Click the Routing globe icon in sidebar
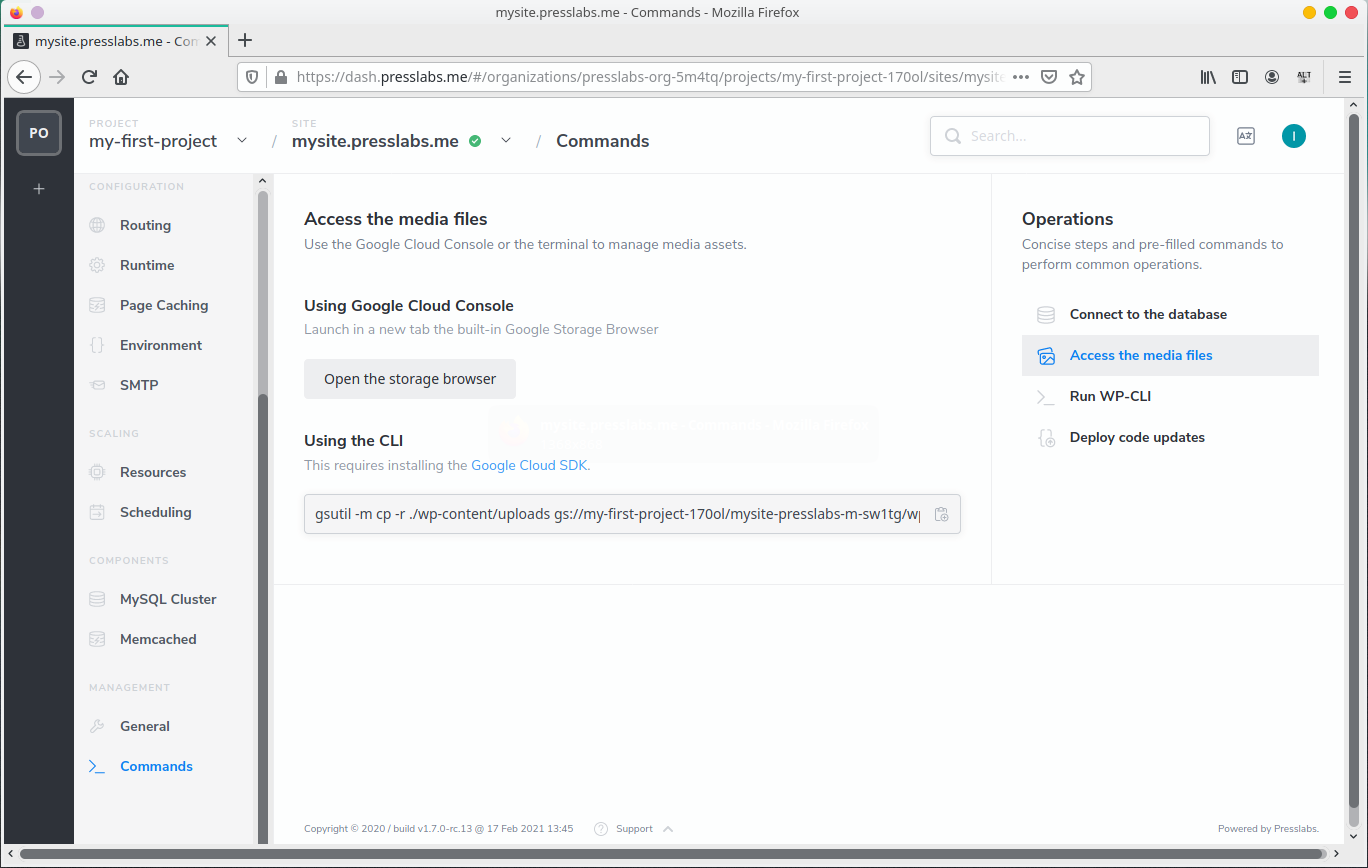The height and width of the screenshot is (868, 1368). tap(97, 225)
